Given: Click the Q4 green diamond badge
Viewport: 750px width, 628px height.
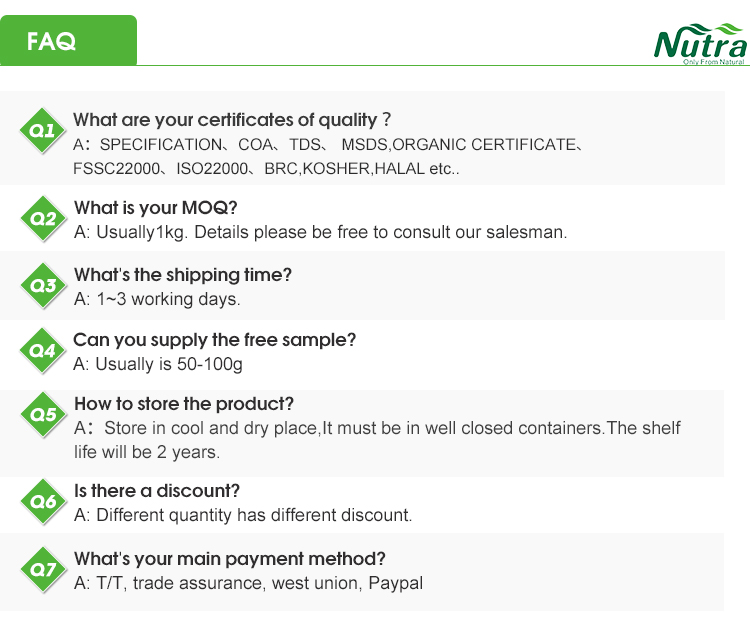Looking at the screenshot, I should 42,351.
